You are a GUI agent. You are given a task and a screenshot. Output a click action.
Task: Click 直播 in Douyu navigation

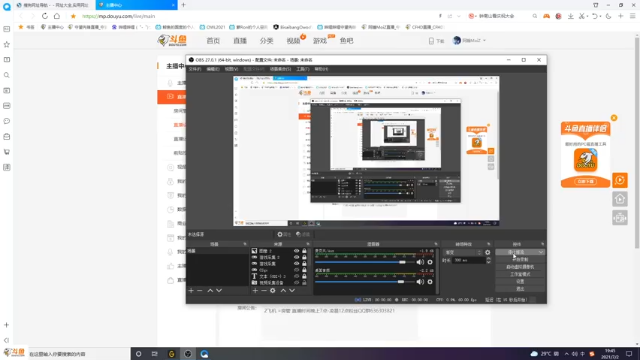tap(240, 41)
